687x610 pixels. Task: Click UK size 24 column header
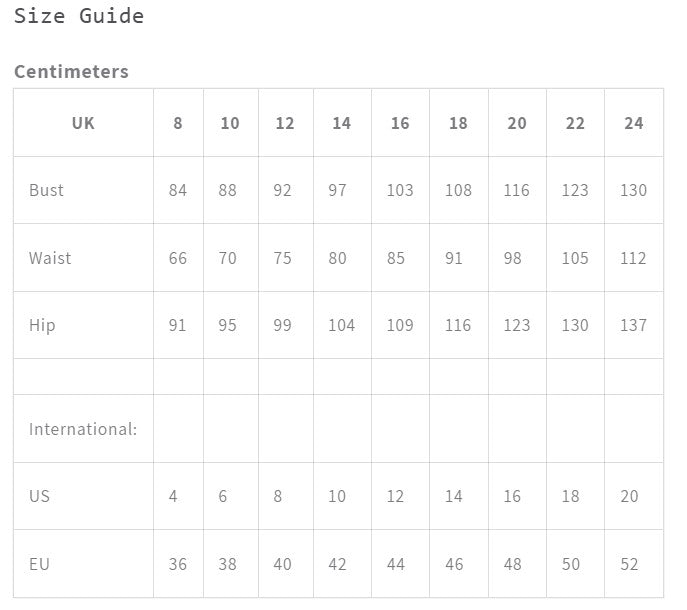(x=633, y=123)
